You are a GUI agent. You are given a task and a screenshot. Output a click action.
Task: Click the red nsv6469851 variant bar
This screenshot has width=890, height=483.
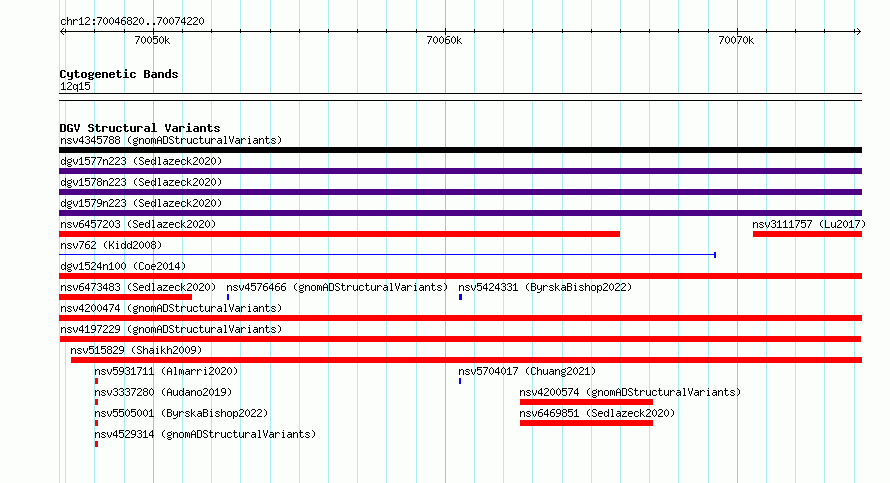[x=586, y=423]
